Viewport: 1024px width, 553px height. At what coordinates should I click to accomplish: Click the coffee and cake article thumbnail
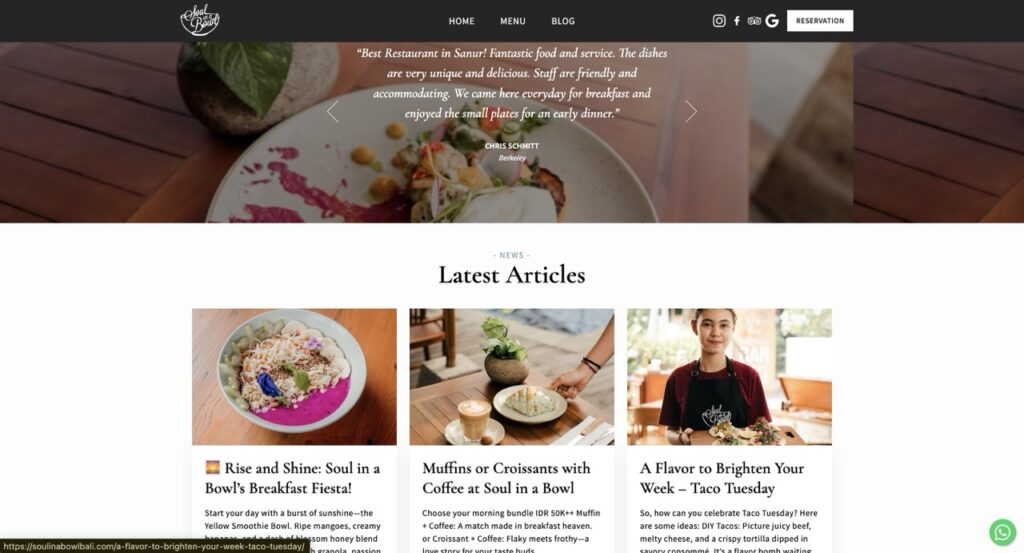[x=511, y=377]
